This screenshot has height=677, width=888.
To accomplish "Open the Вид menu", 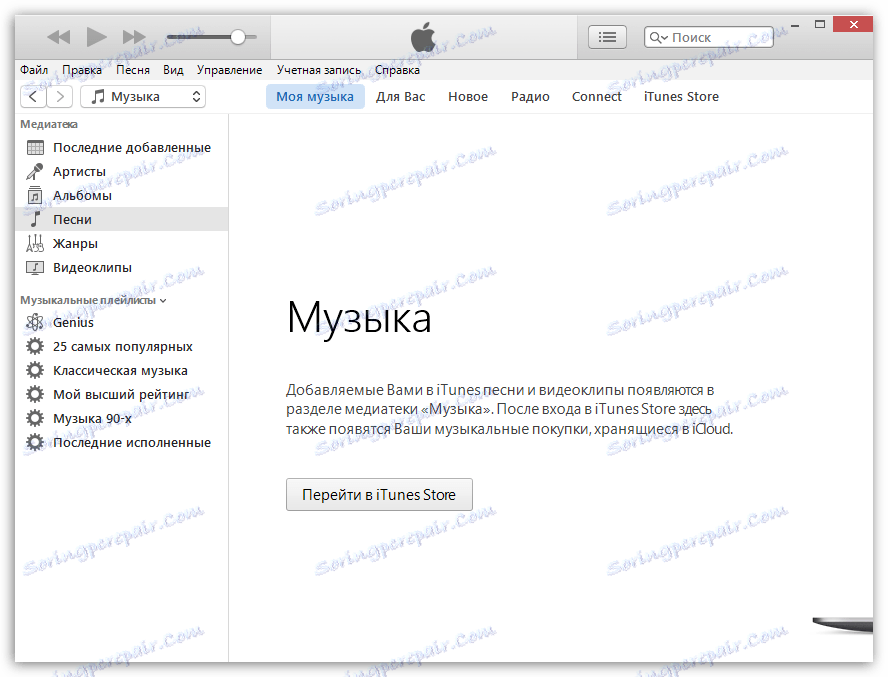I will (x=173, y=70).
